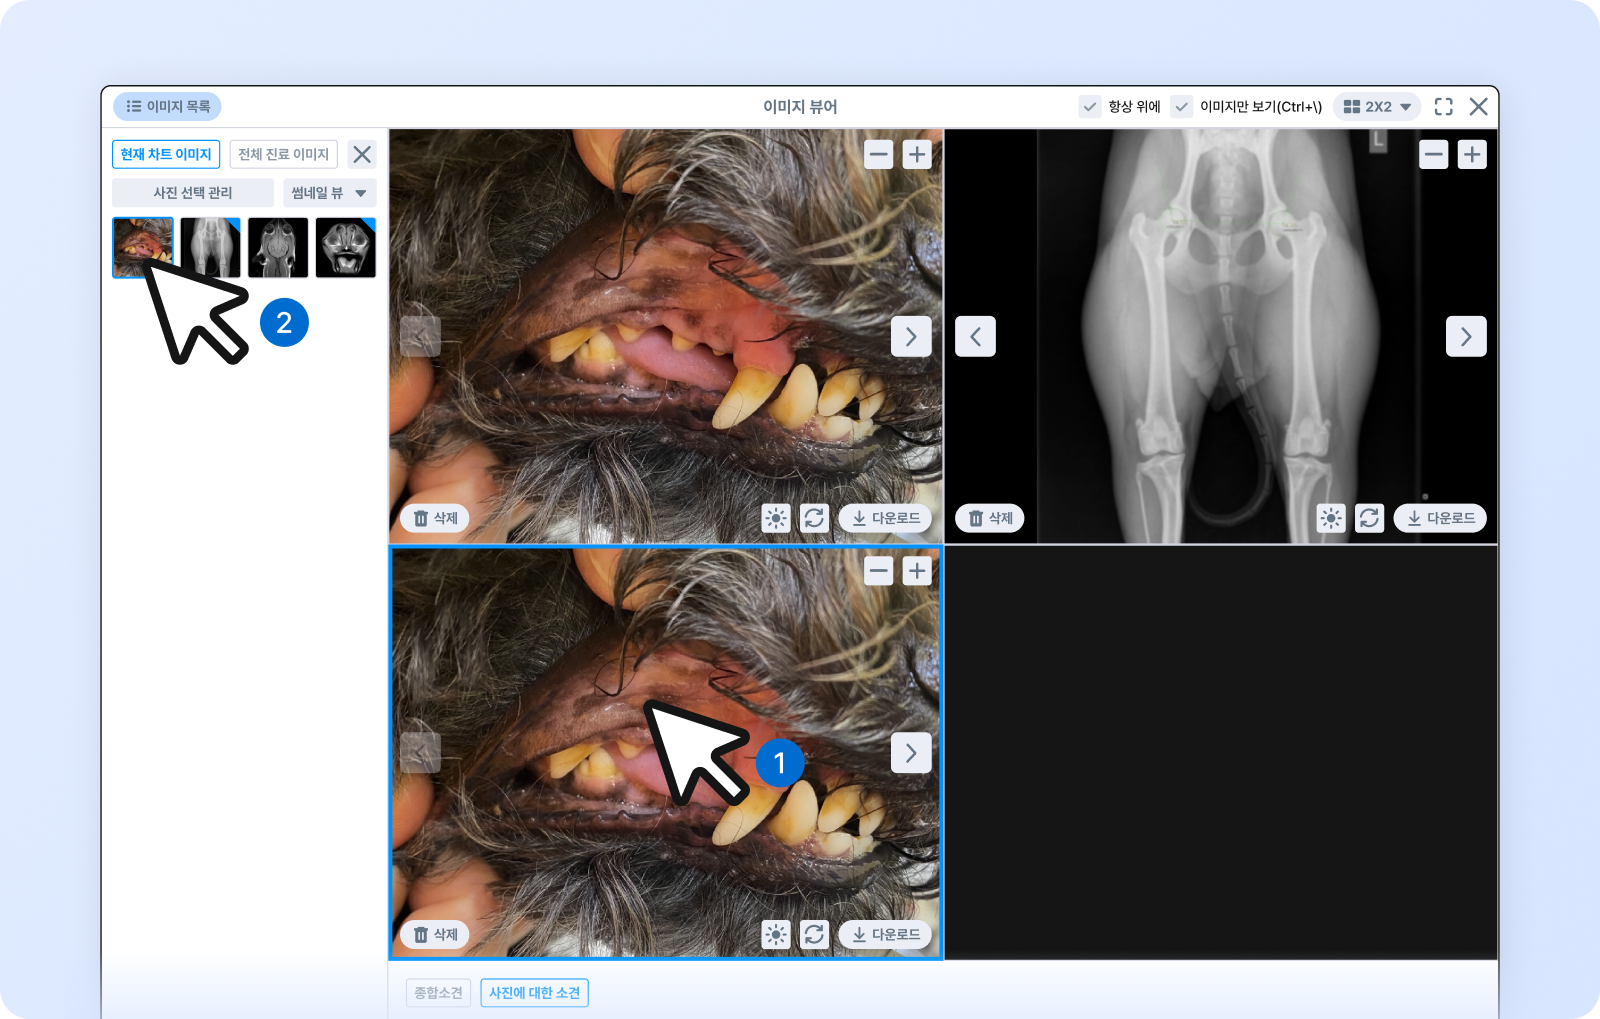1600x1019 pixels.
Task: Zoom out the X-ray image panel
Action: coord(1434,154)
